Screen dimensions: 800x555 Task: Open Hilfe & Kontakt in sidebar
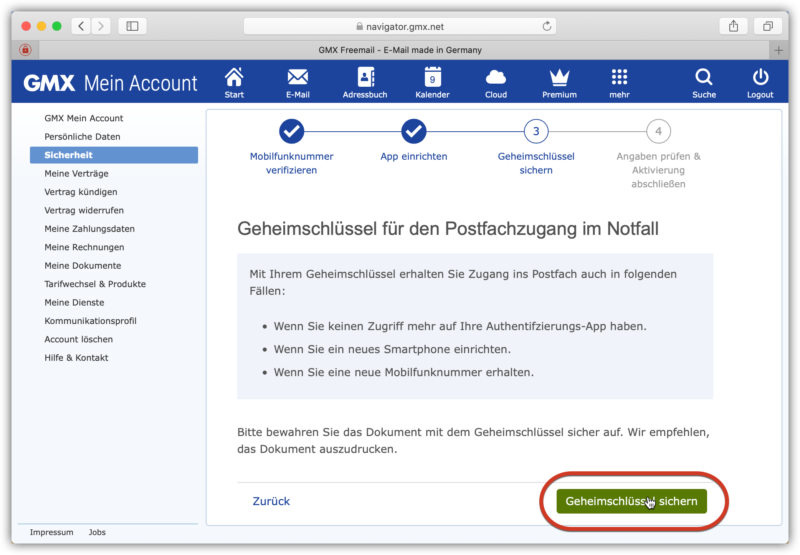[x=76, y=358]
